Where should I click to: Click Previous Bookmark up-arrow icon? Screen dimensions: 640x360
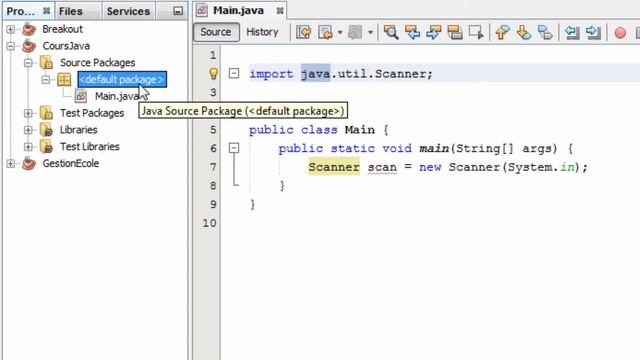(502, 32)
